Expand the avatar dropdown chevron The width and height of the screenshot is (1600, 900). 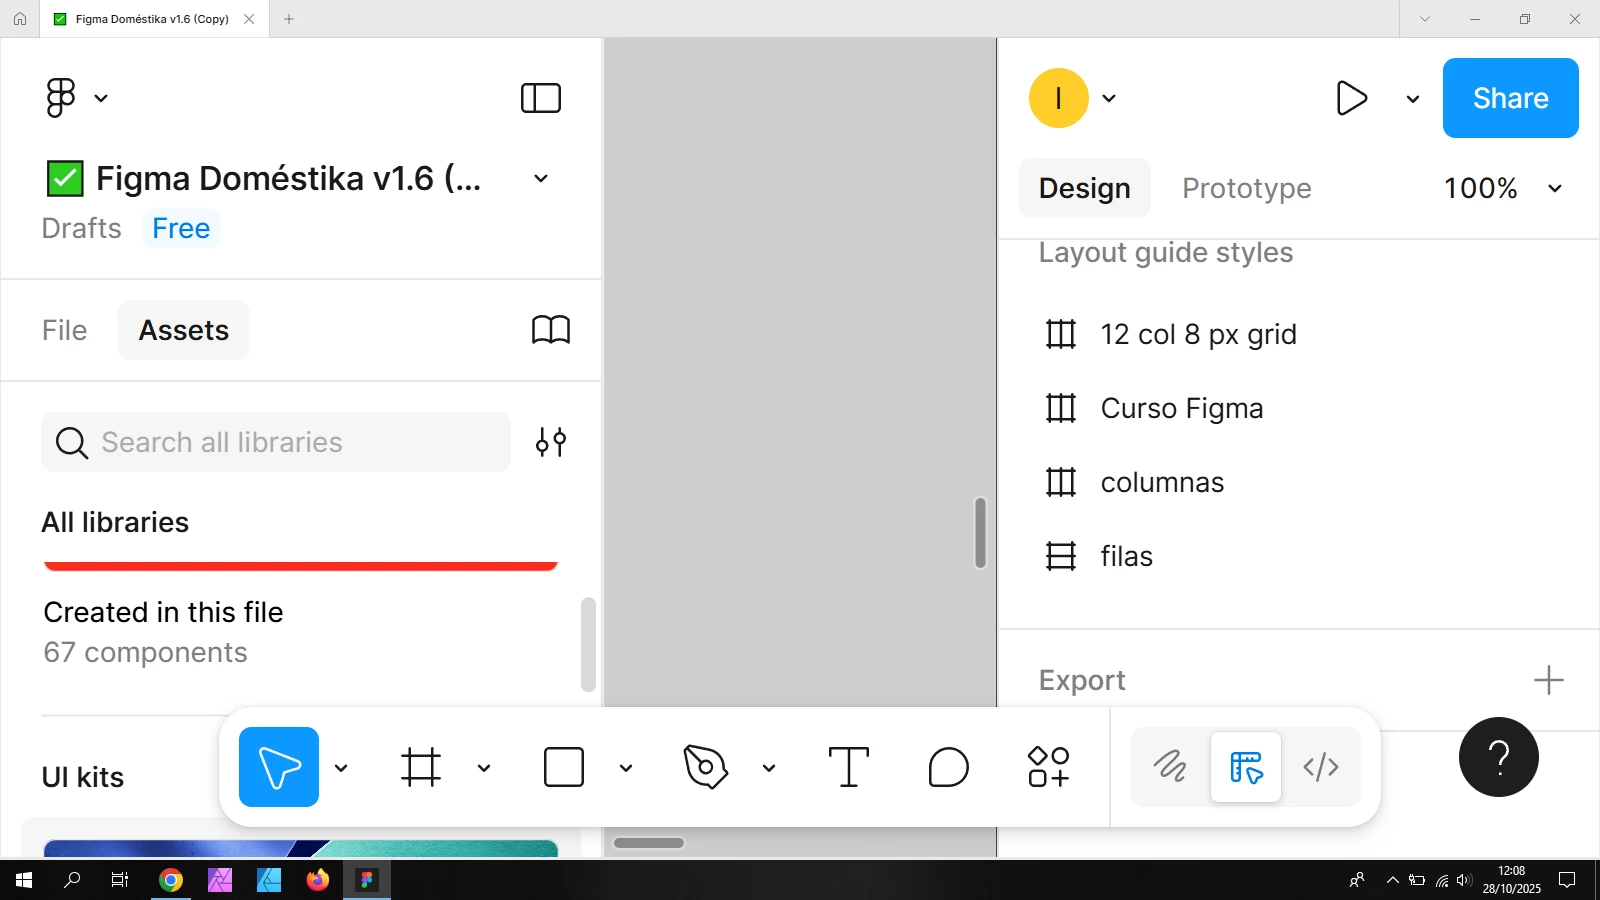1109,98
